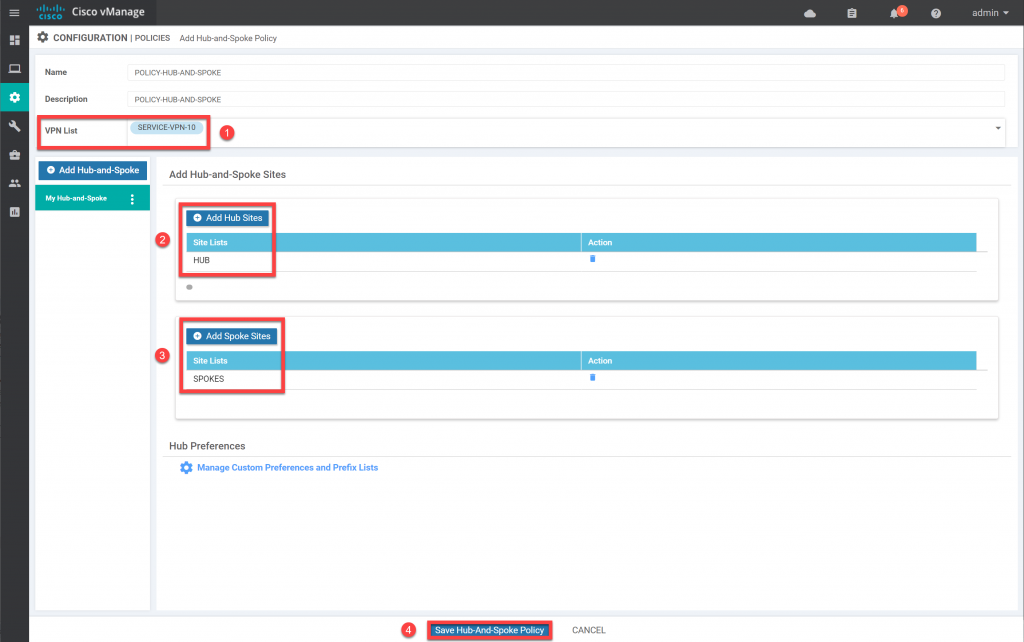Switch to the POLICIES configuration section
This screenshot has width=1024, height=642.
click(x=153, y=38)
